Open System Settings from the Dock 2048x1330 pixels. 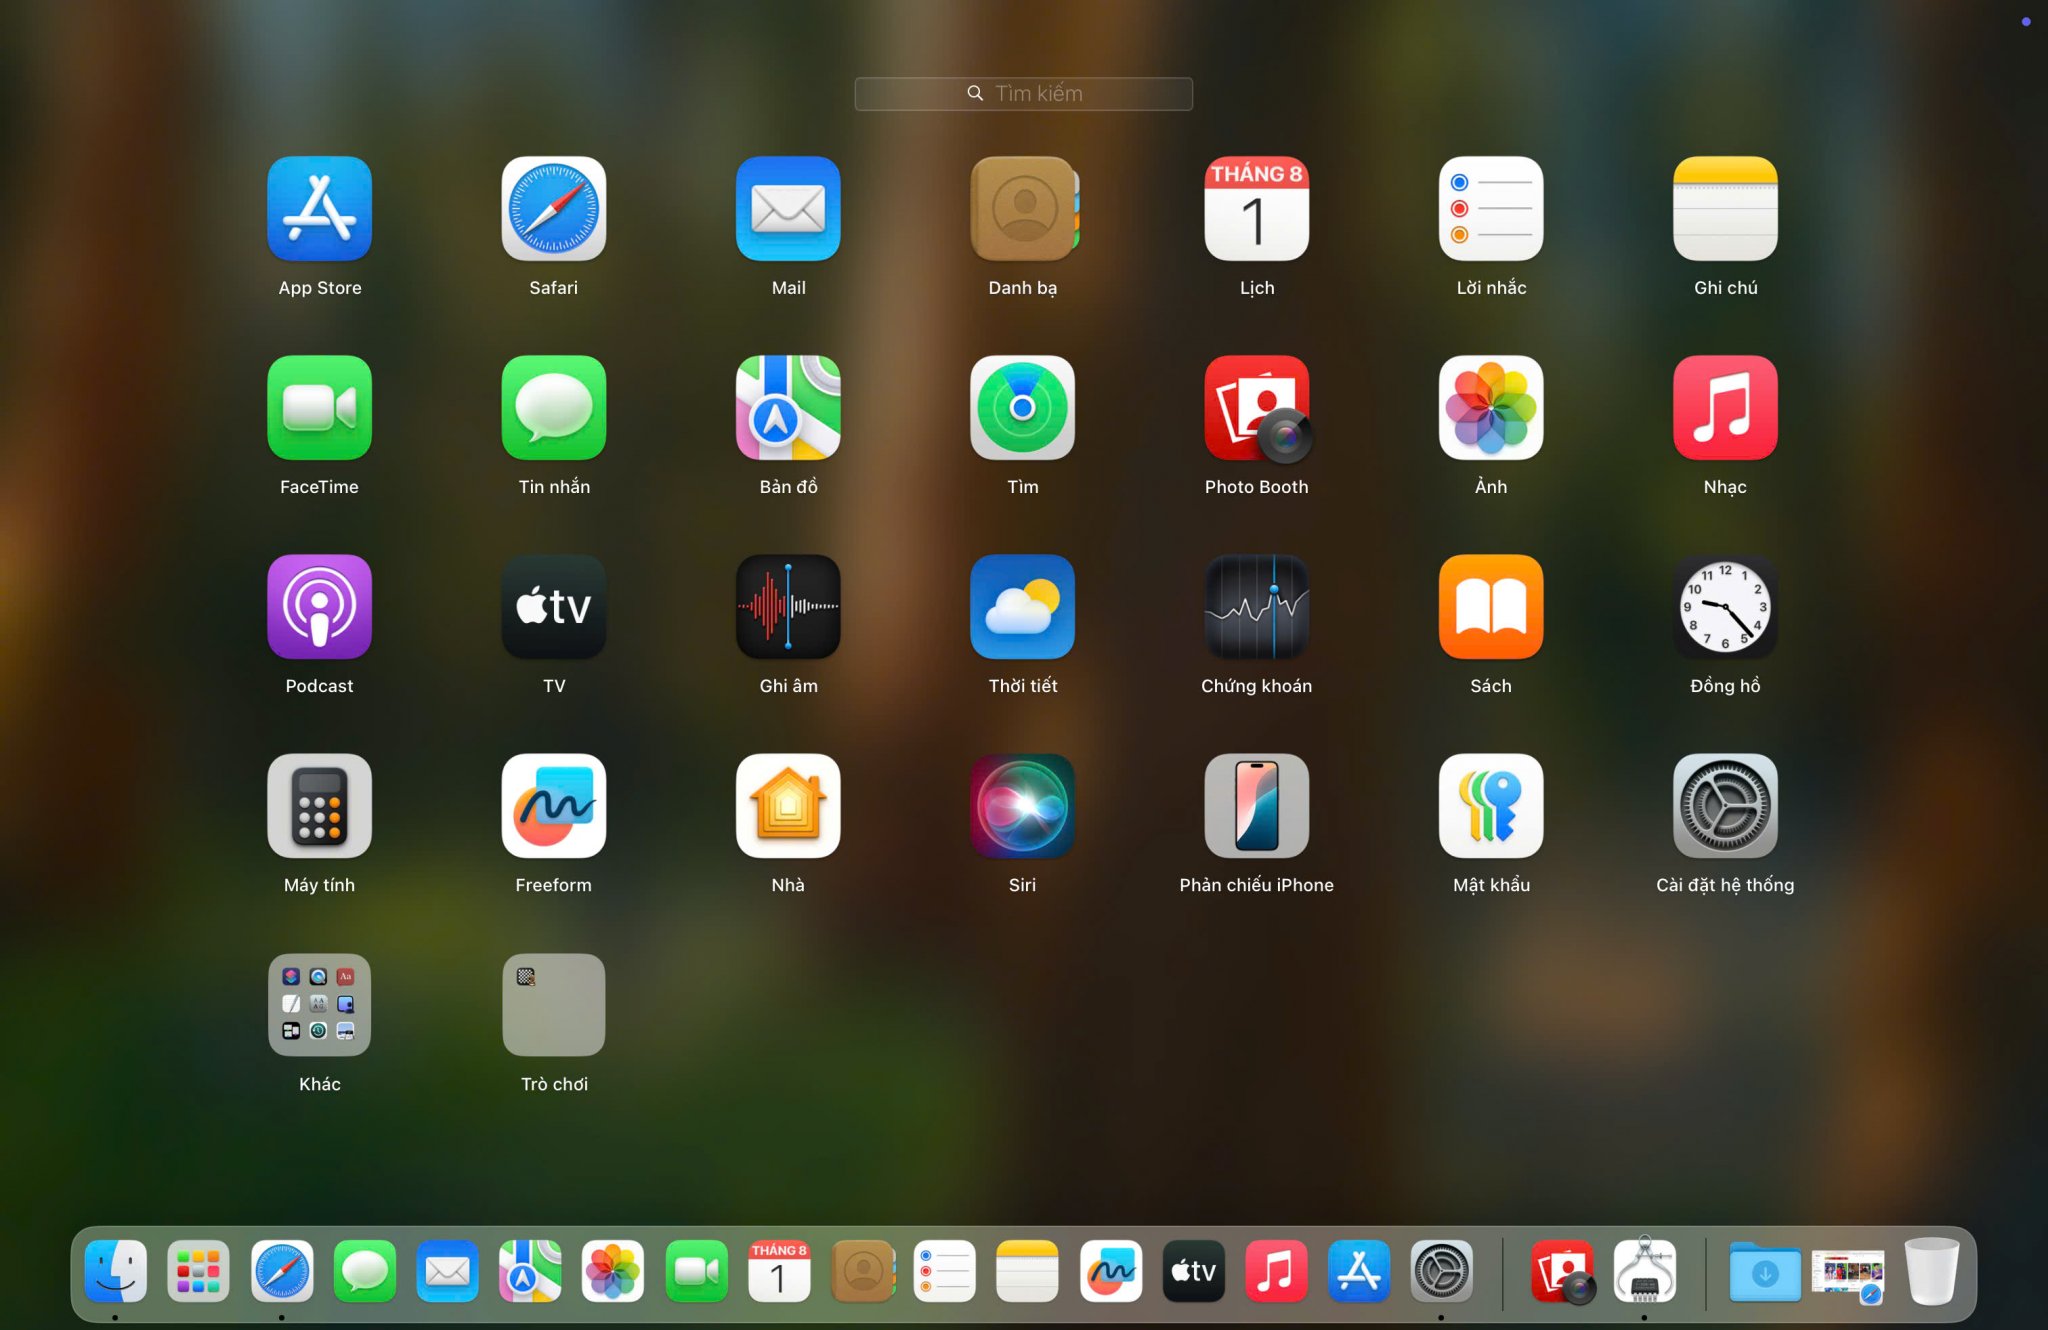click(x=1441, y=1271)
